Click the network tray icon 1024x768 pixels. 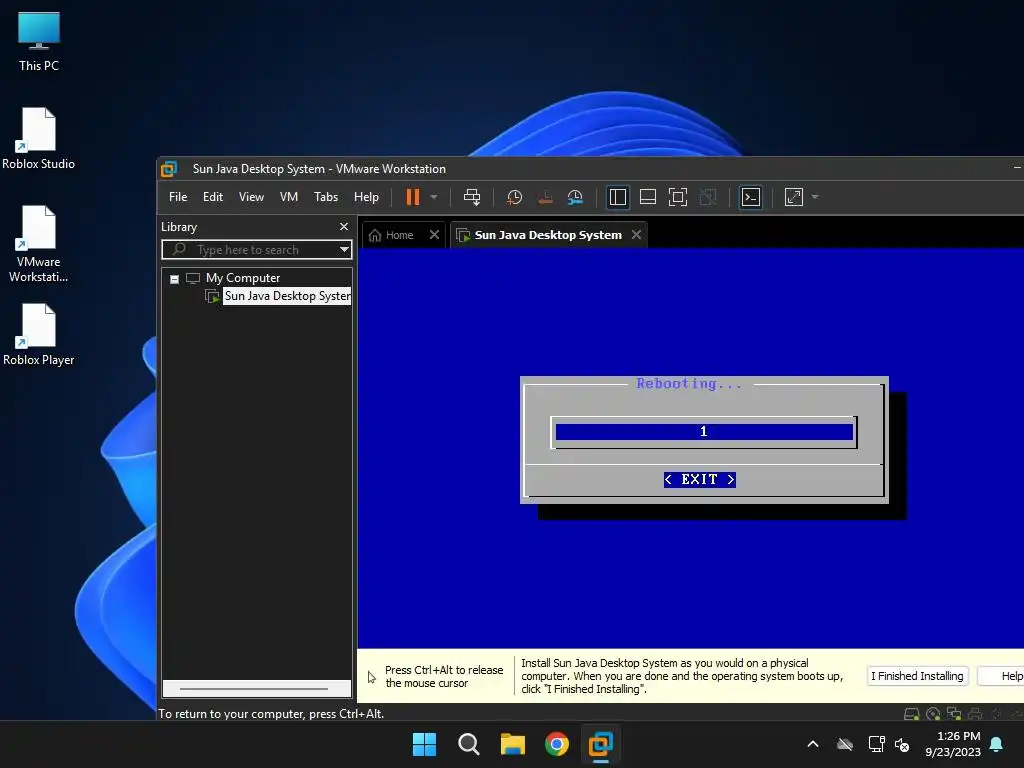tap(876, 744)
